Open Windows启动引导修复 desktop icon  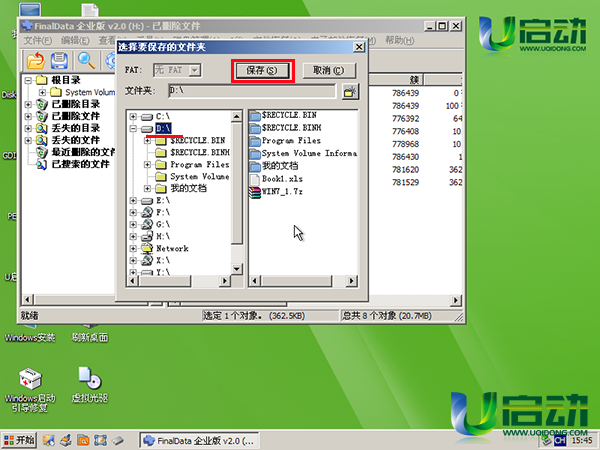[x=30, y=390]
